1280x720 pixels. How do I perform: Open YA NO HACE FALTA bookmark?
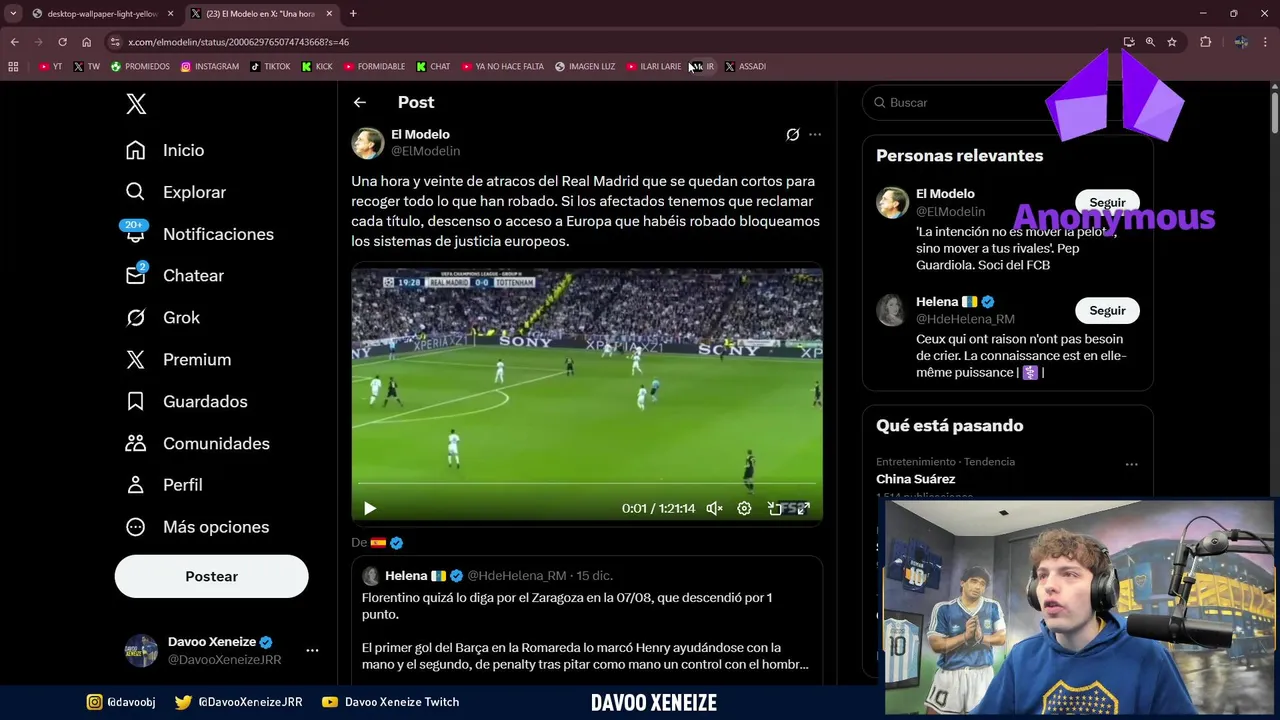(x=503, y=67)
